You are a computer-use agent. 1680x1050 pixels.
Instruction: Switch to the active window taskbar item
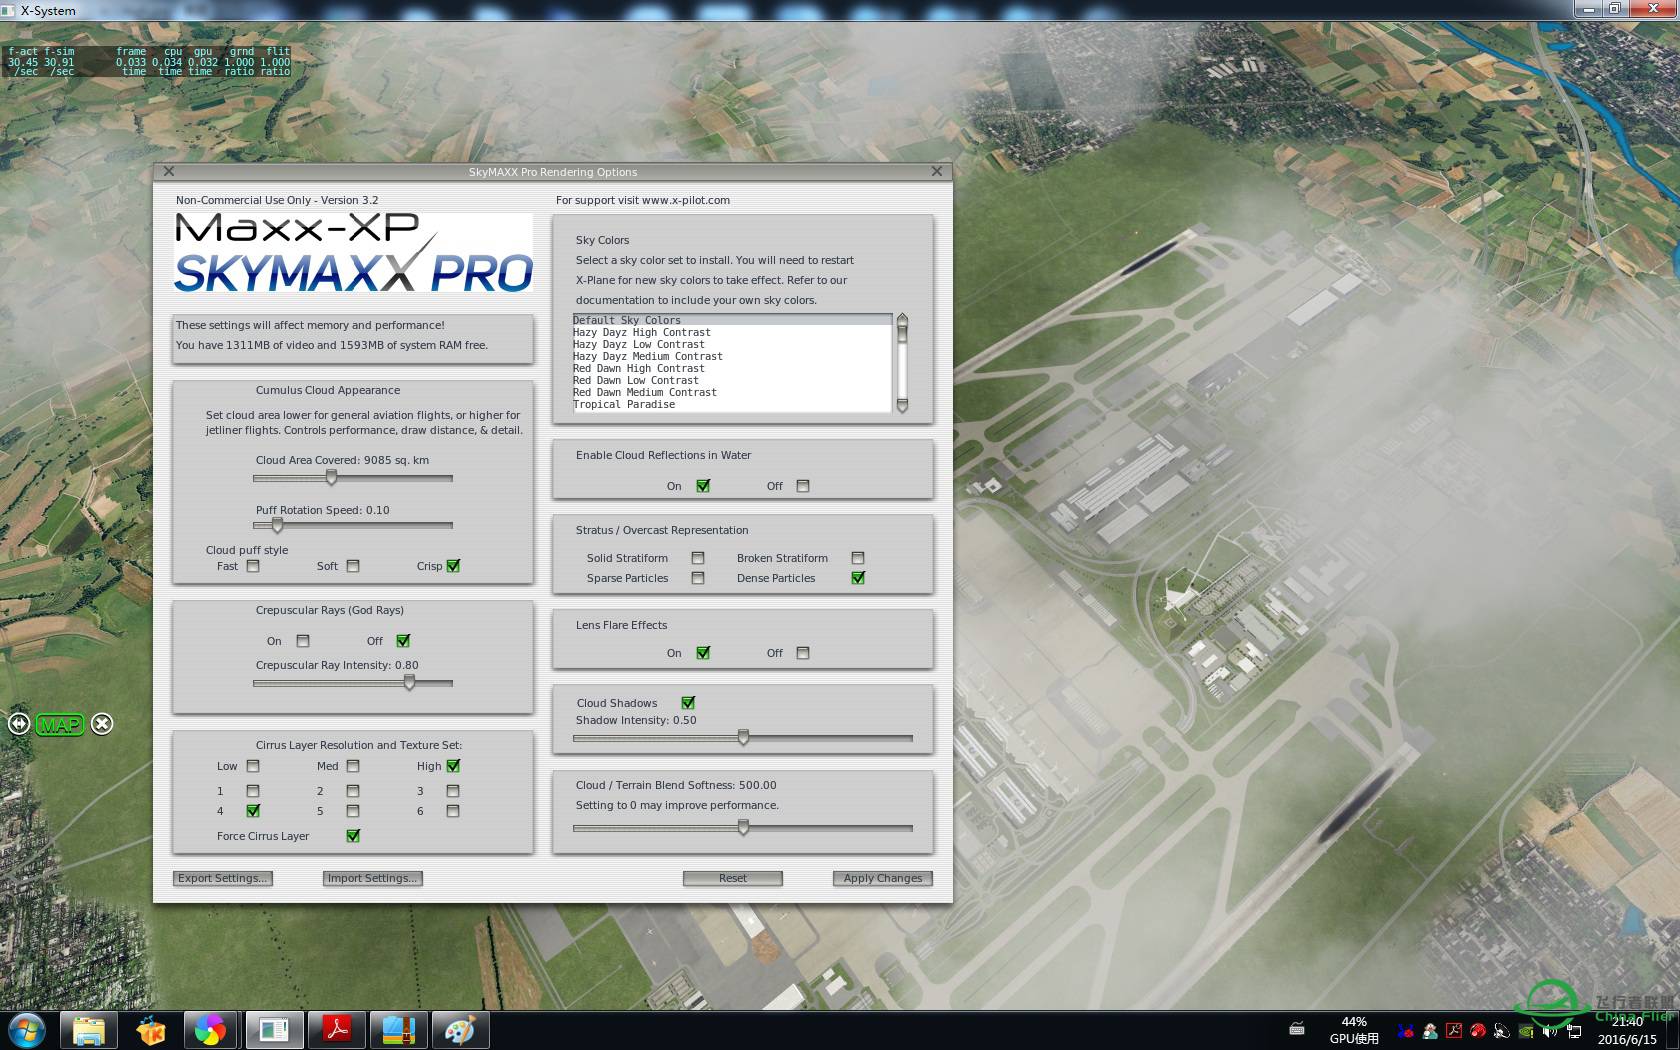[273, 1030]
